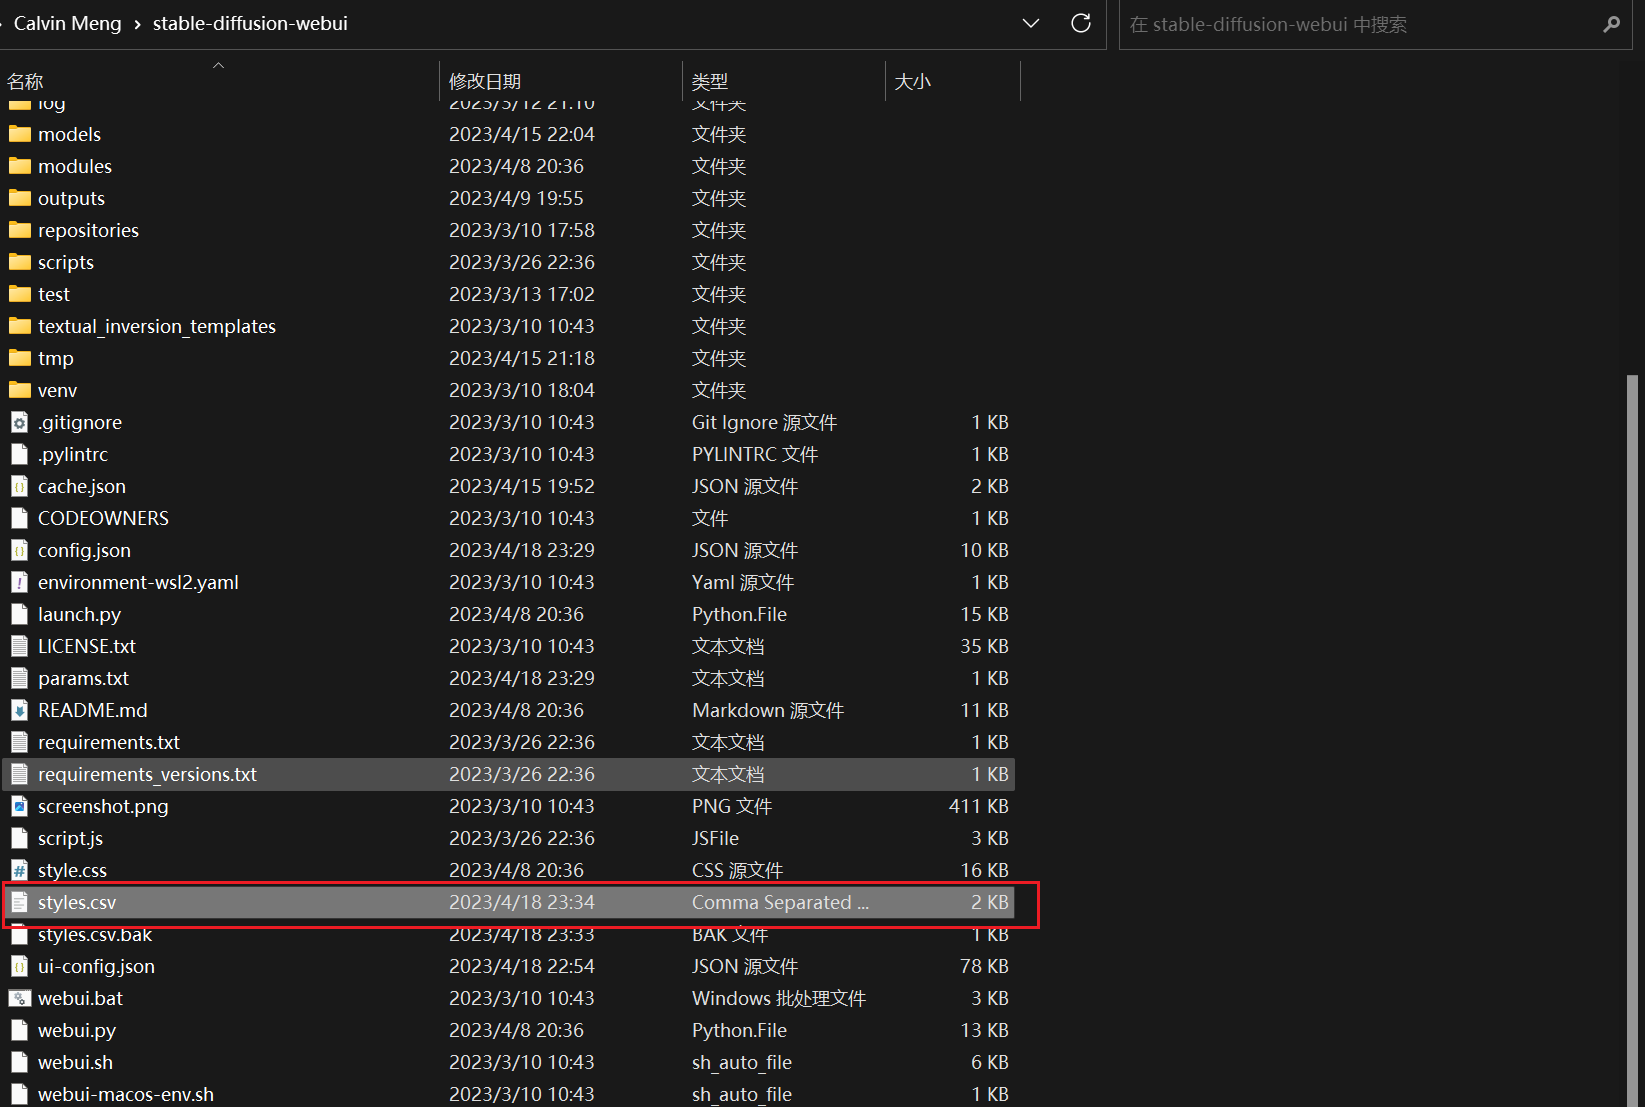This screenshot has width=1645, height=1107.
Task: Click the test folder icon
Action: click(x=20, y=294)
